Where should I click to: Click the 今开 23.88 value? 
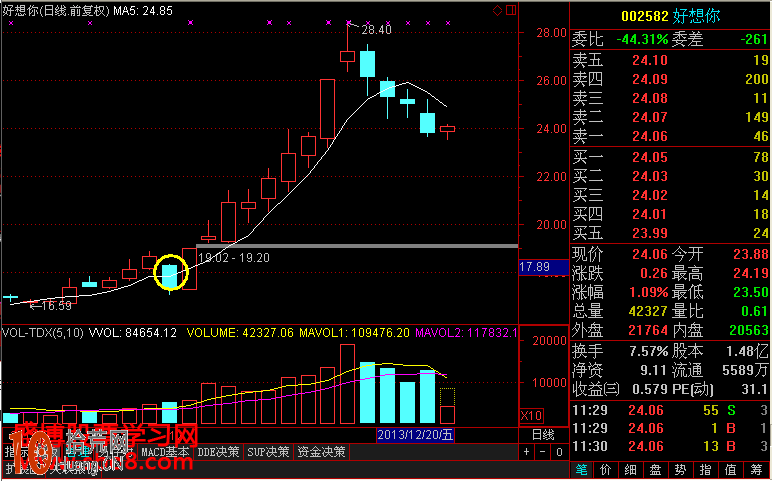(x=751, y=255)
